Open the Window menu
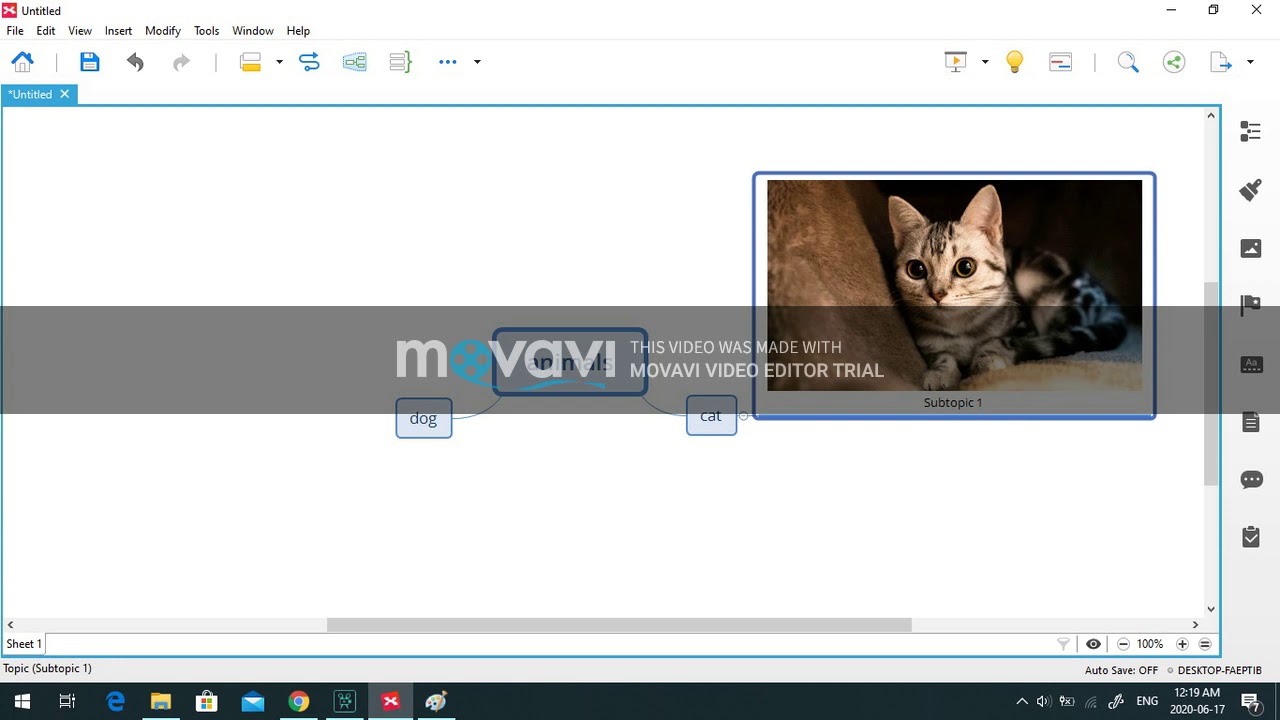Screen dimensions: 1280x720 (x=253, y=31)
